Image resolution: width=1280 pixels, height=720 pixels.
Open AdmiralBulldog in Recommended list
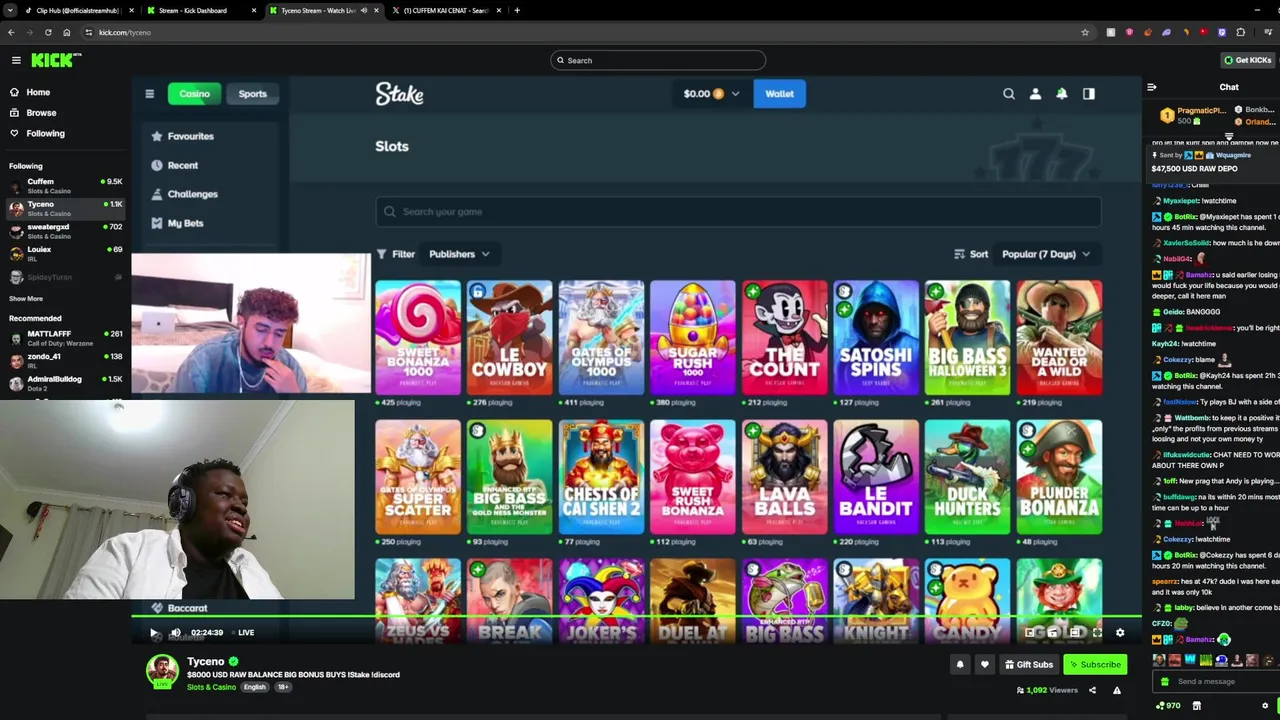[x=65, y=383]
